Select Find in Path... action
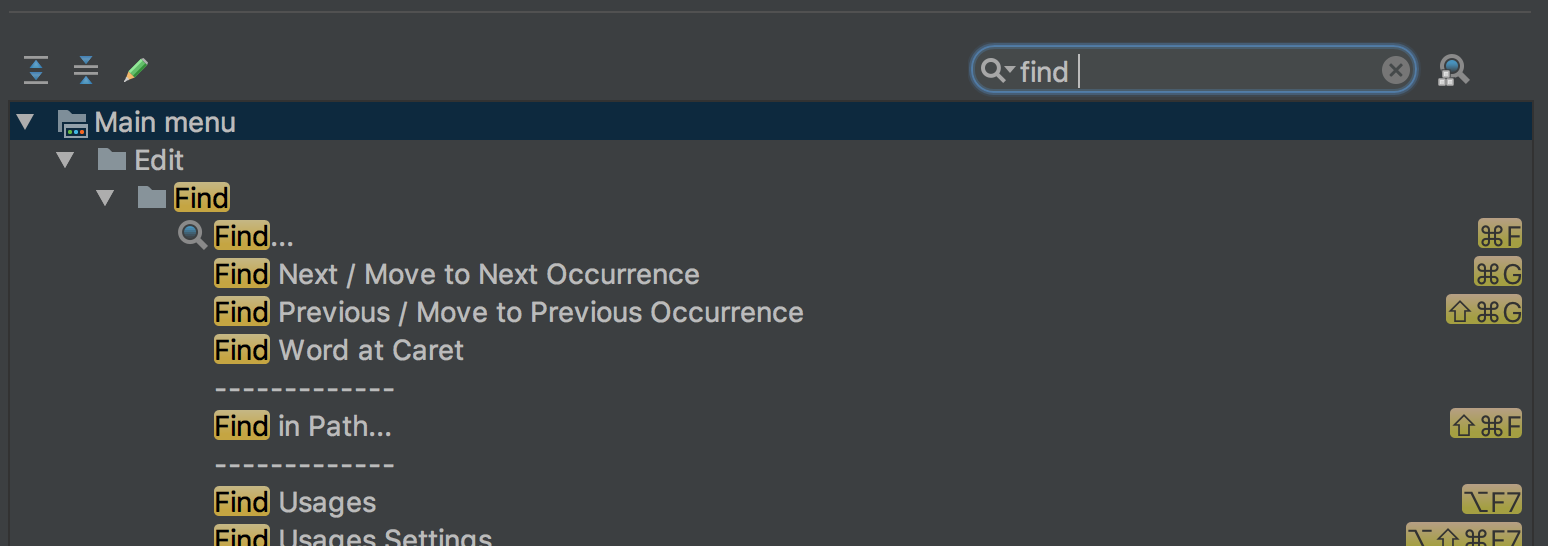The height and width of the screenshot is (546, 1548). click(x=303, y=426)
